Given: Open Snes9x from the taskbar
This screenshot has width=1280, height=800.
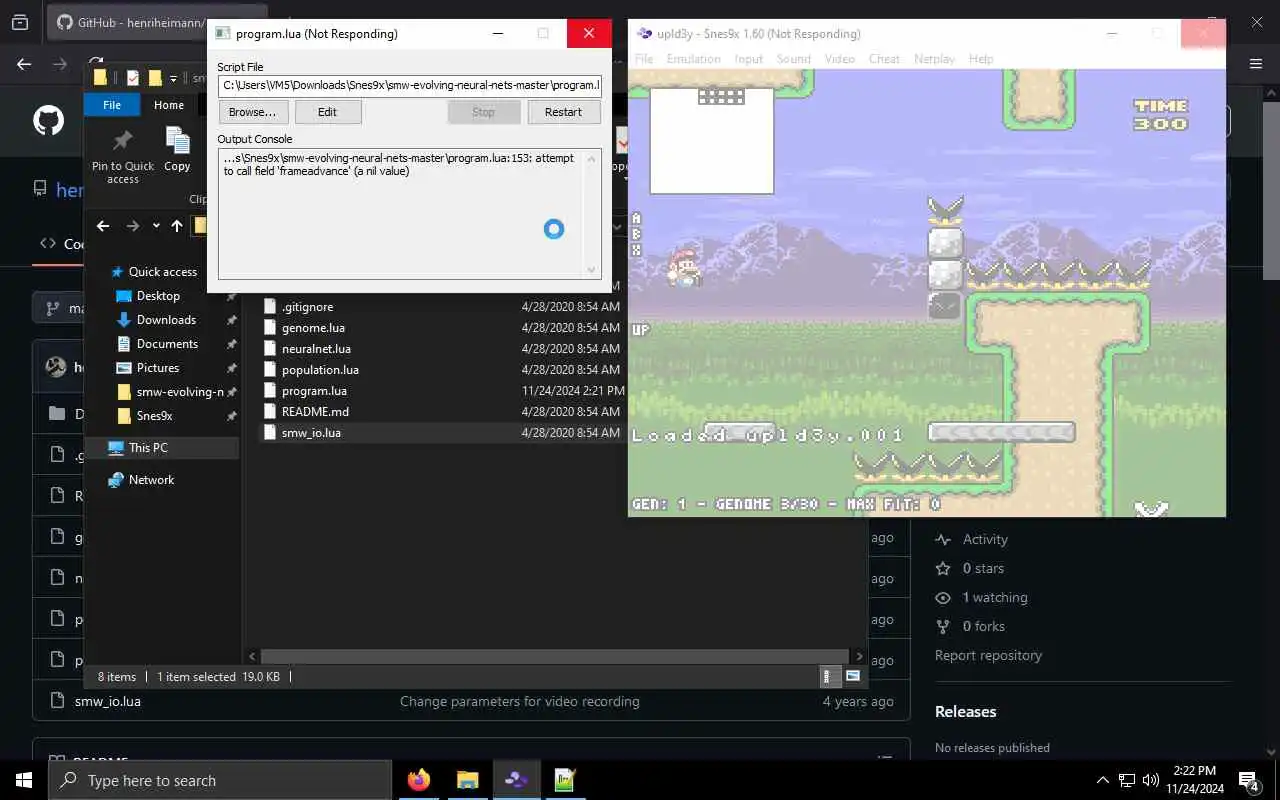Looking at the screenshot, I should (x=516, y=780).
